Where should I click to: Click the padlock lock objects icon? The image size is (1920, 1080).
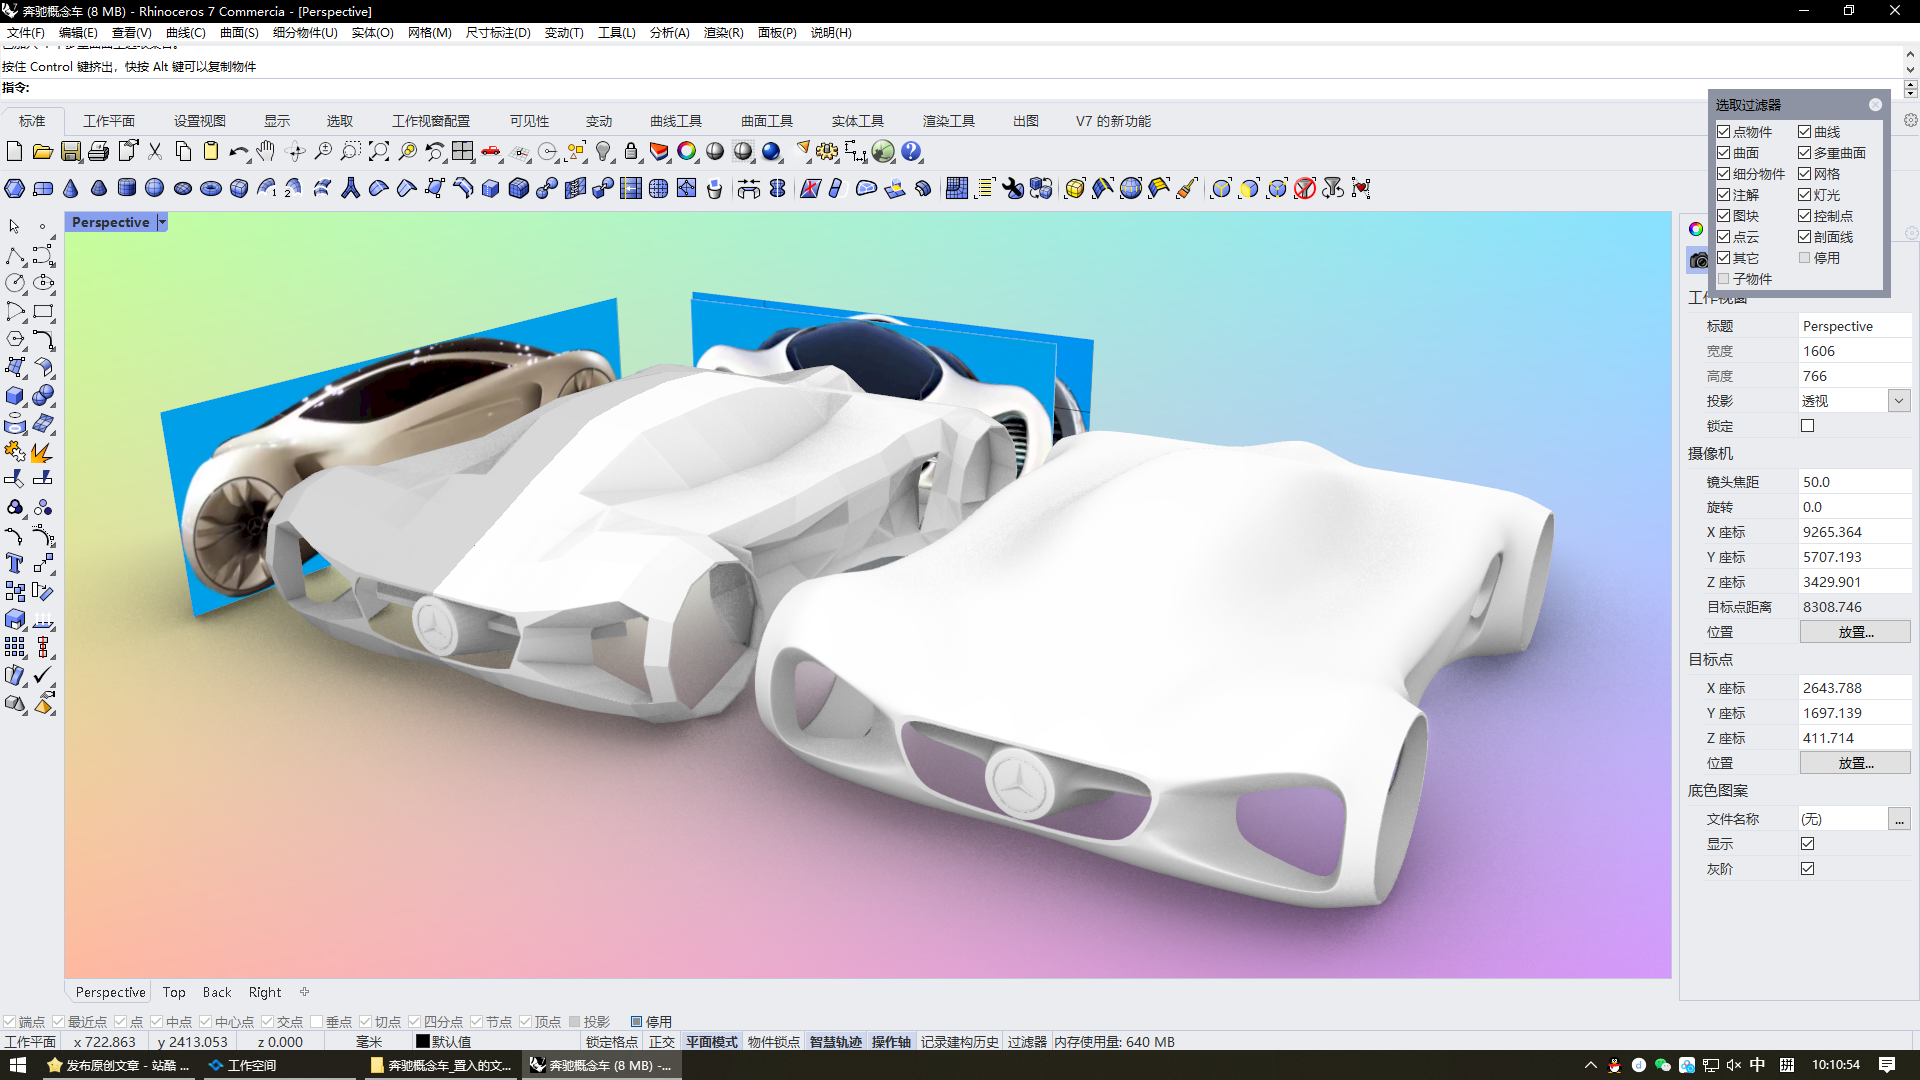tap(631, 152)
